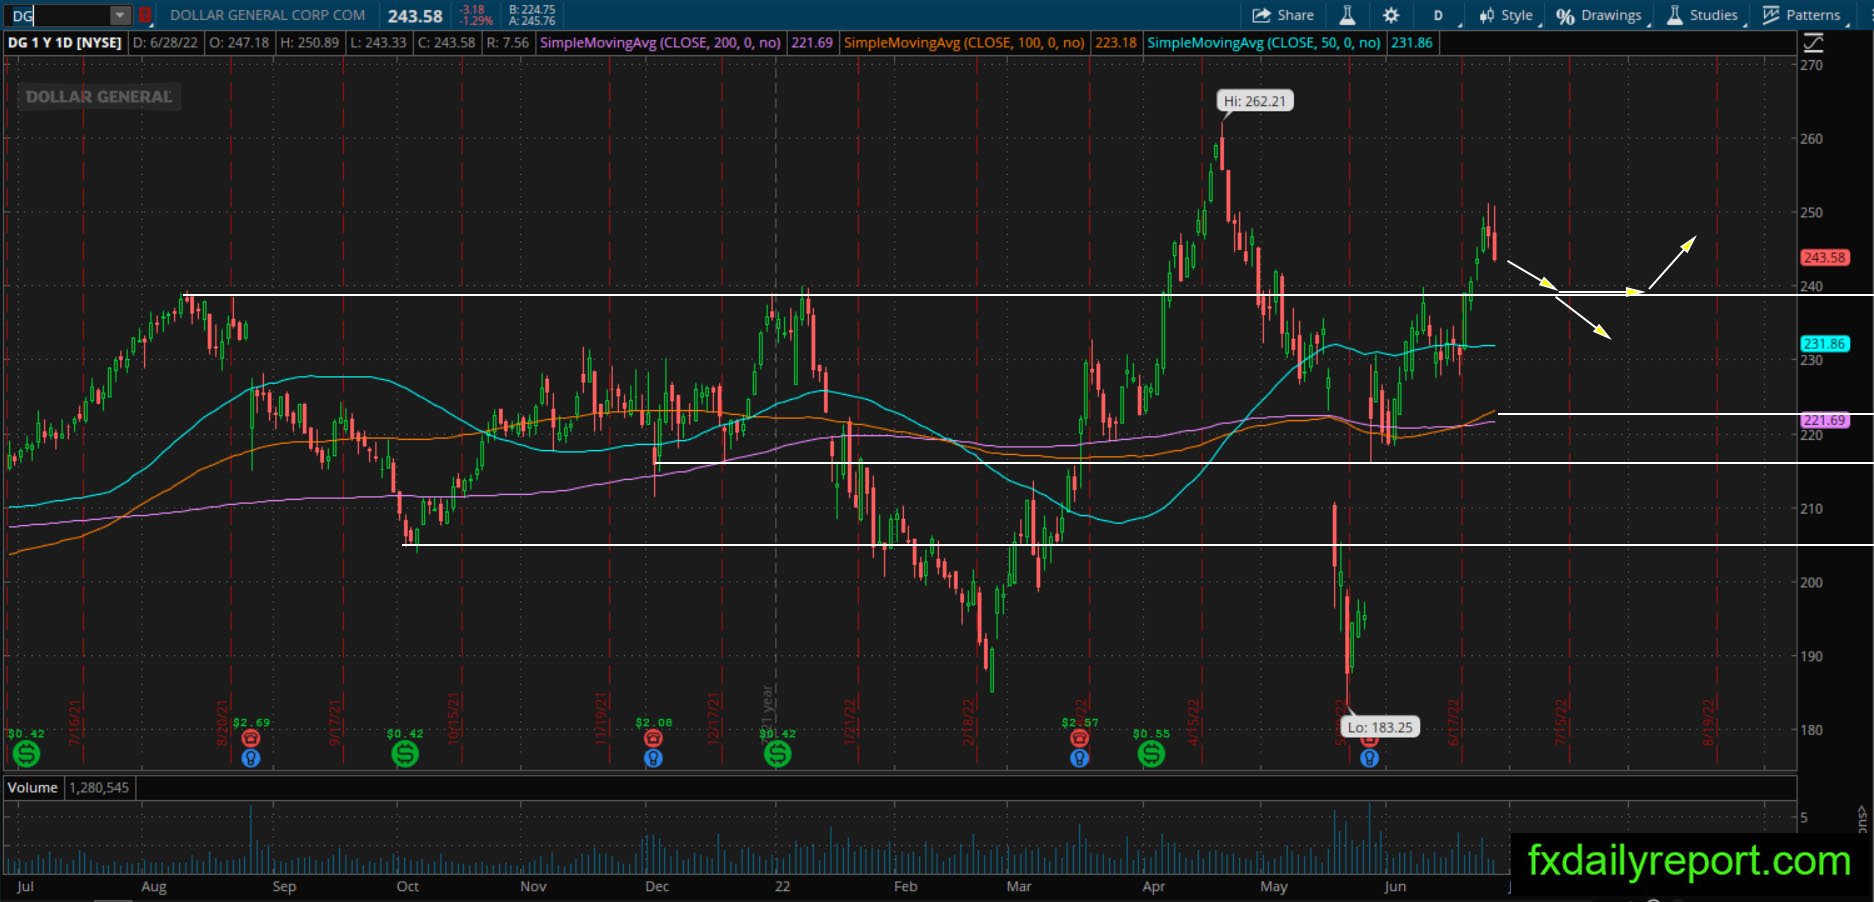Click the earnings phone icon below Lo: 183.25
This screenshot has height=902, width=1874.
[1369, 741]
